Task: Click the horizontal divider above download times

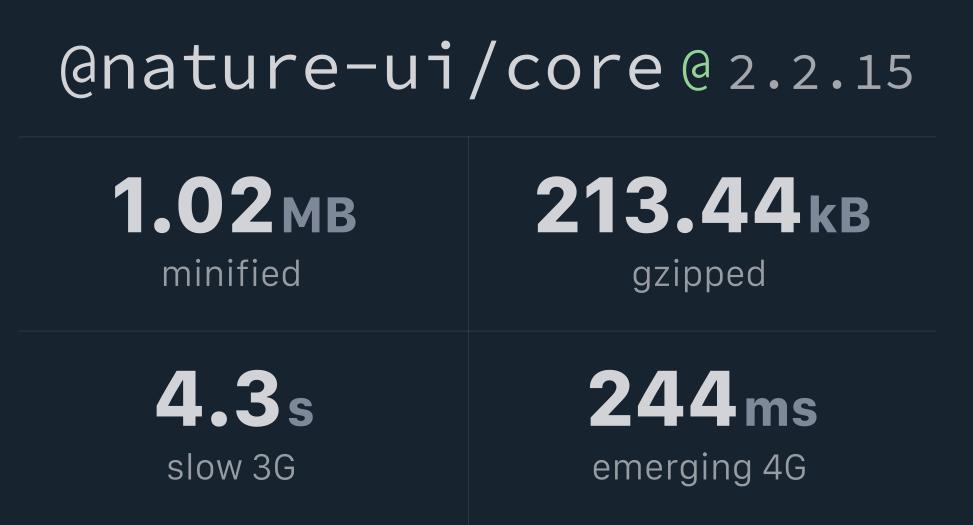Action: pos(477,331)
